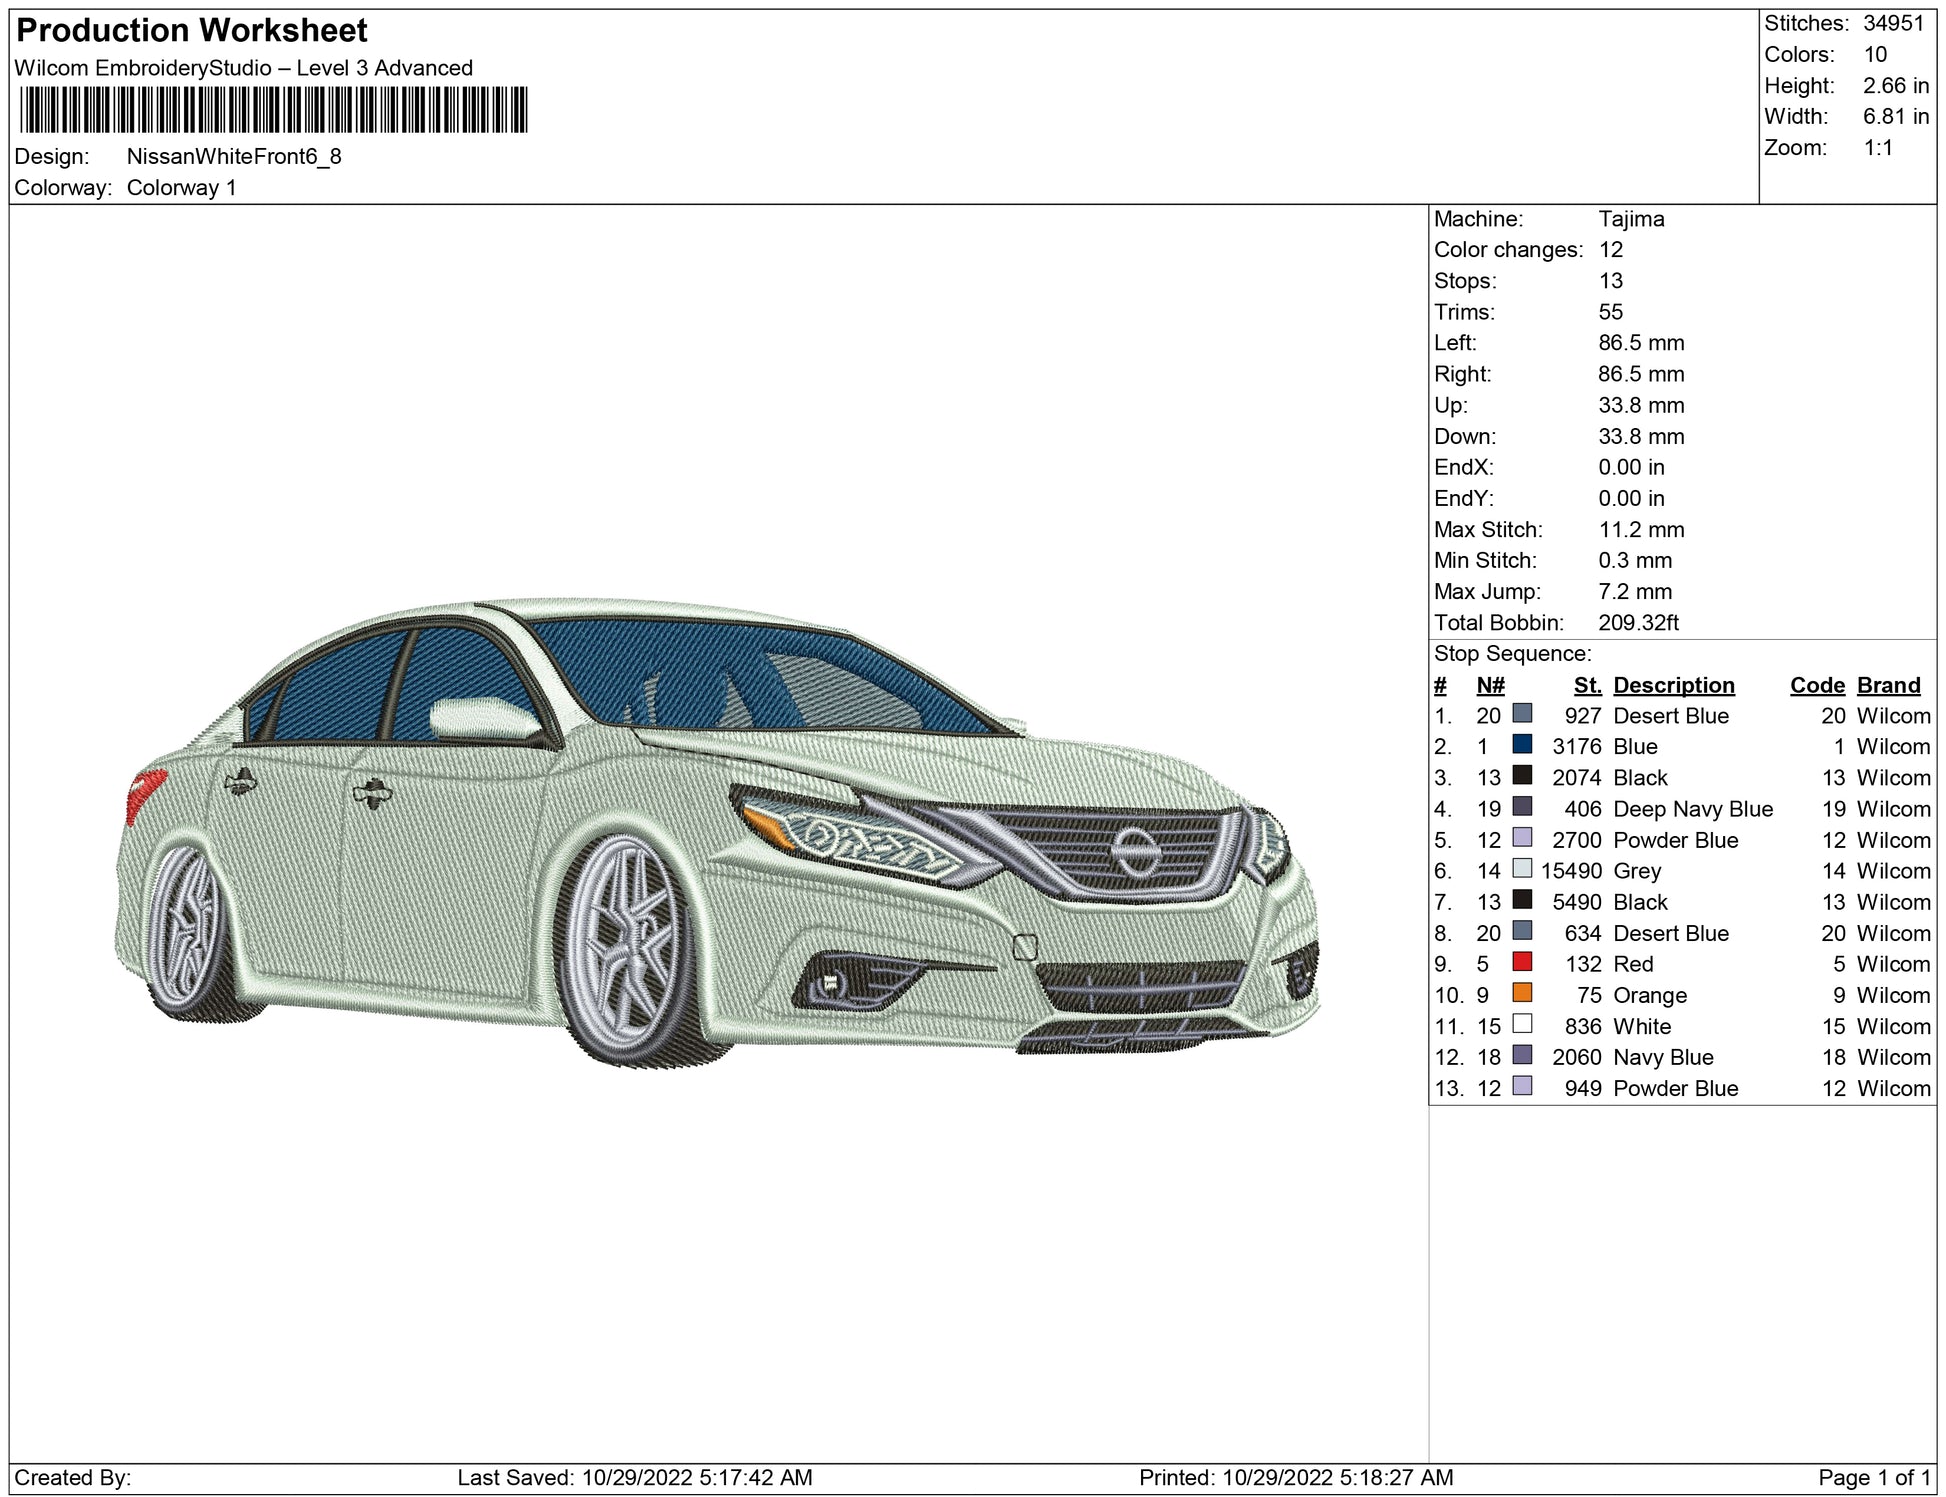The height and width of the screenshot is (1497, 1946).
Task: Select the Grey swatch in stop row 6
Action: pos(1522,868)
